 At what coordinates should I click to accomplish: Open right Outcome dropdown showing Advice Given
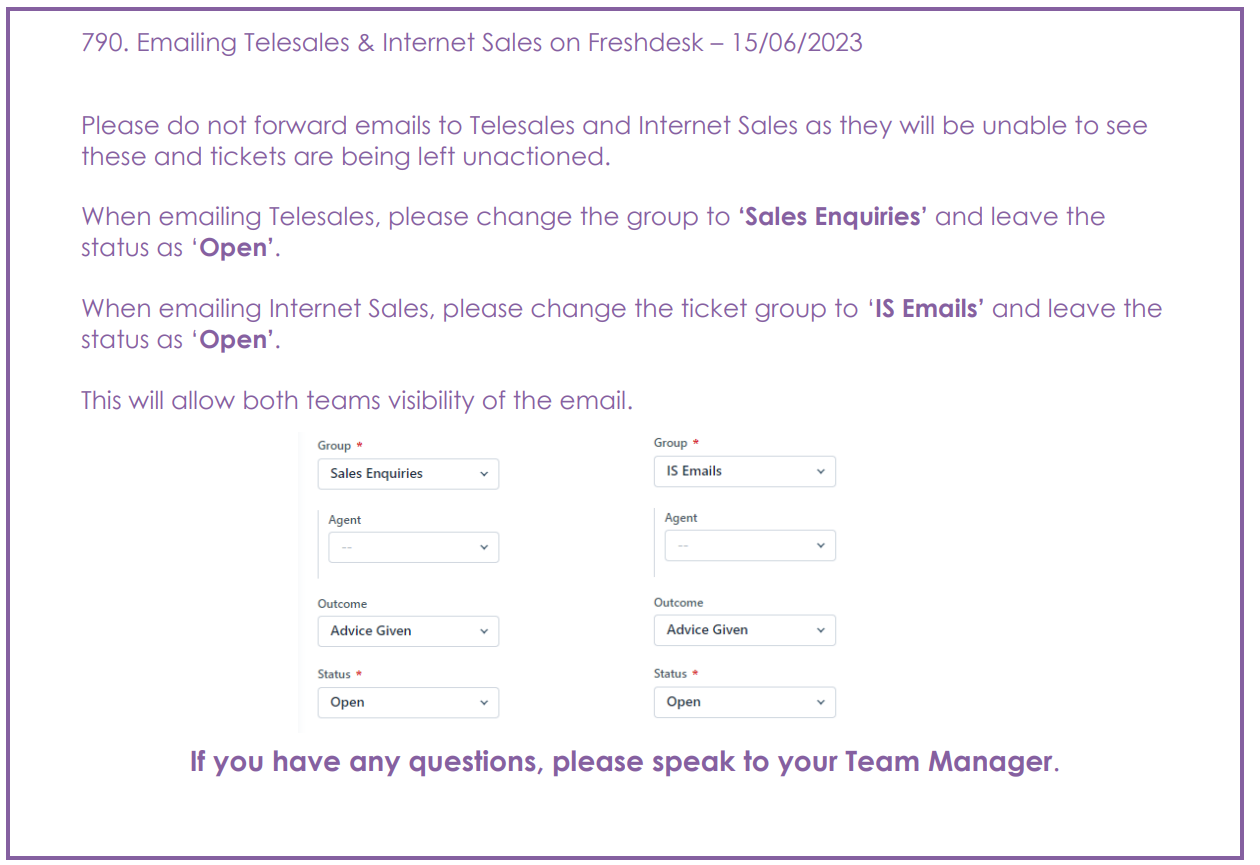(x=744, y=630)
